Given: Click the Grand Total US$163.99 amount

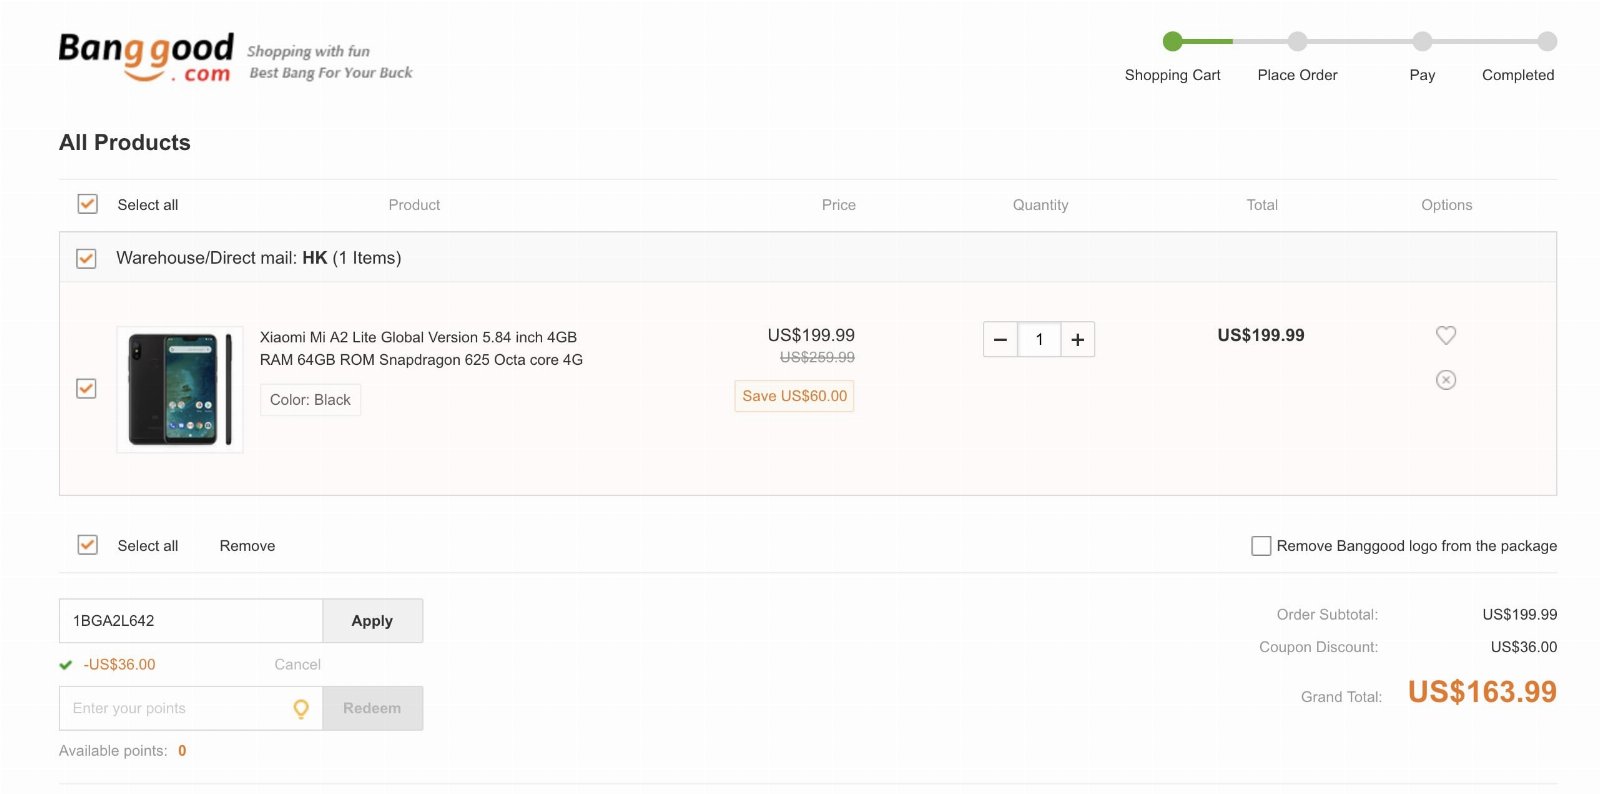Looking at the screenshot, I should 1482,692.
